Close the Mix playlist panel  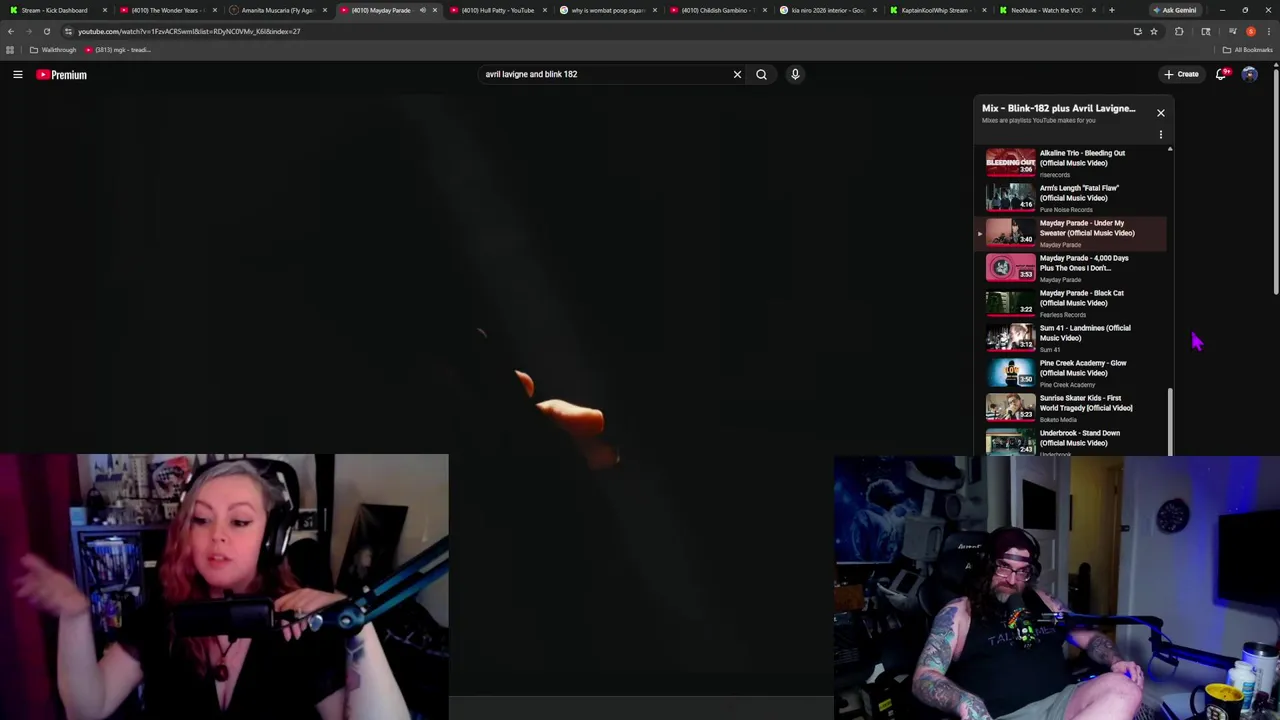click(x=1160, y=113)
